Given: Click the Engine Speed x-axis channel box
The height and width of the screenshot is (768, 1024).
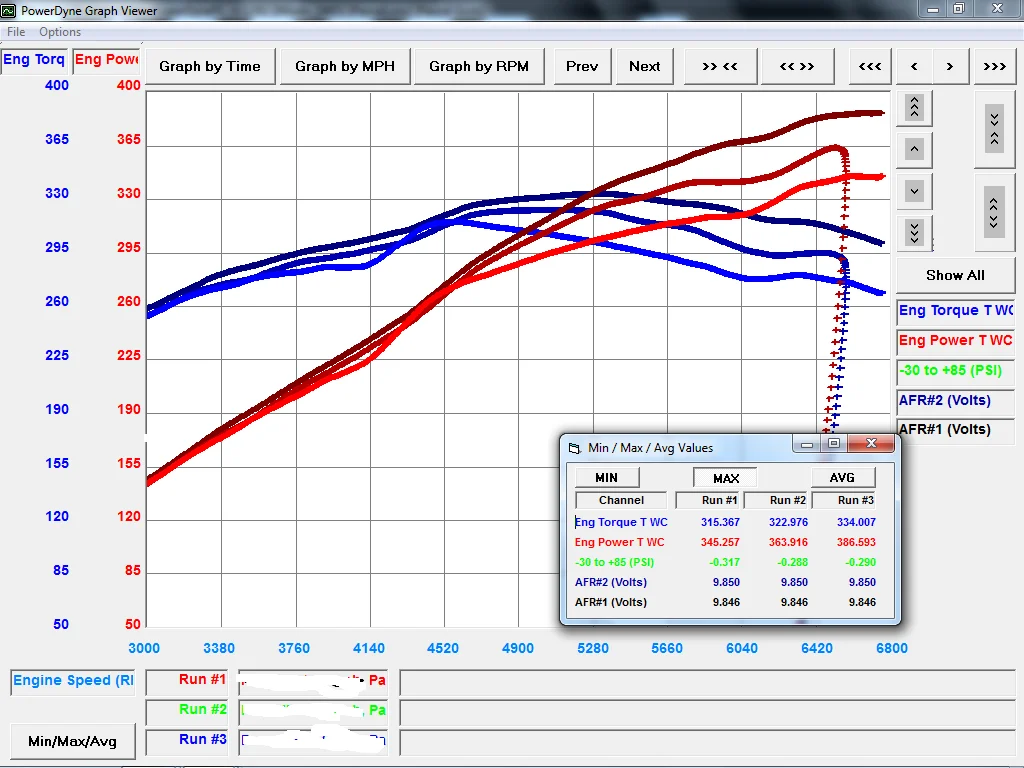Looking at the screenshot, I should (x=72, y=682).
